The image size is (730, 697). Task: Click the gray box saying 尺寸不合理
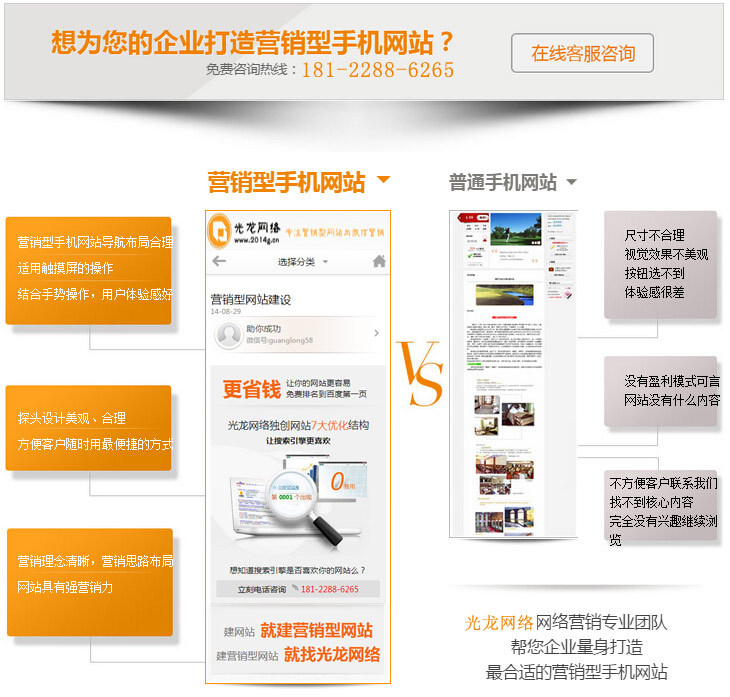click(660, 263)
